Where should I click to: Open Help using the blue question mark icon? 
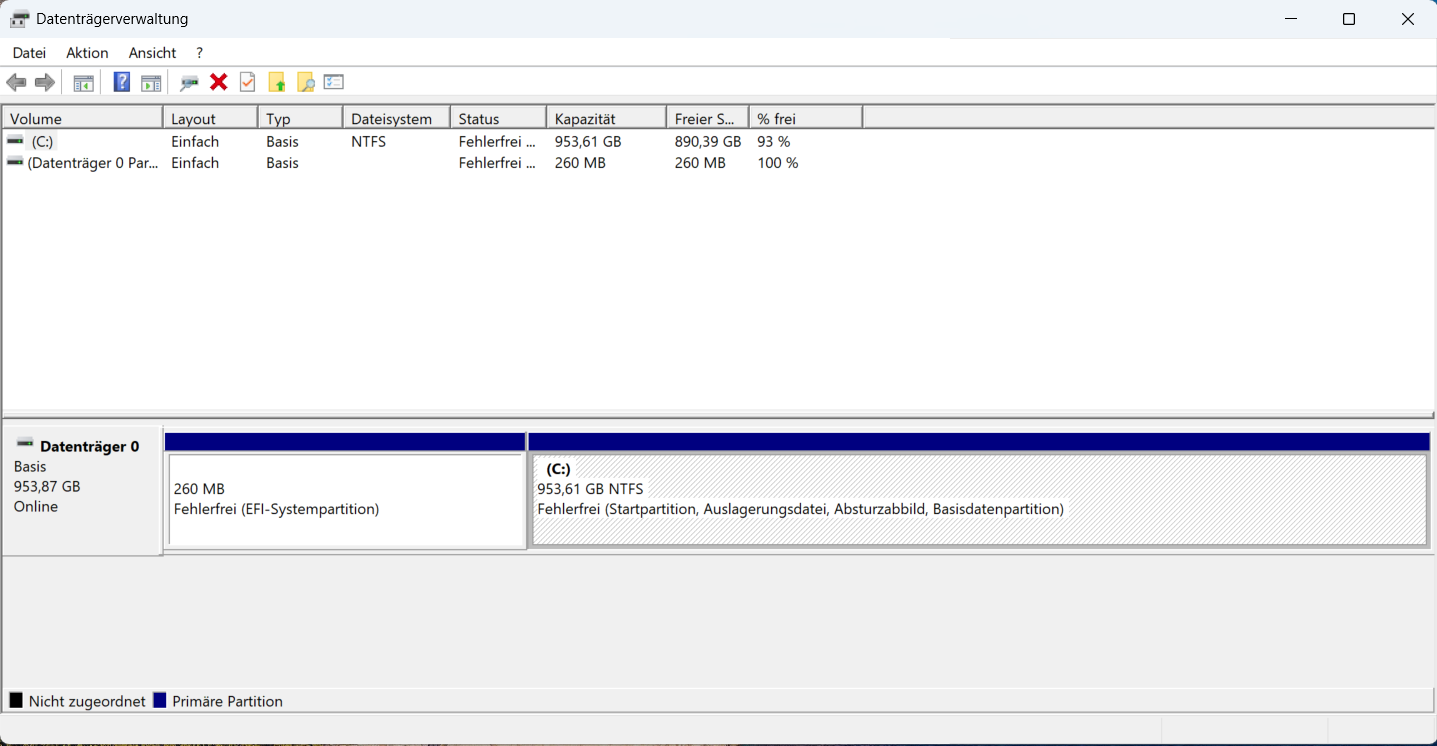(121, 82)
